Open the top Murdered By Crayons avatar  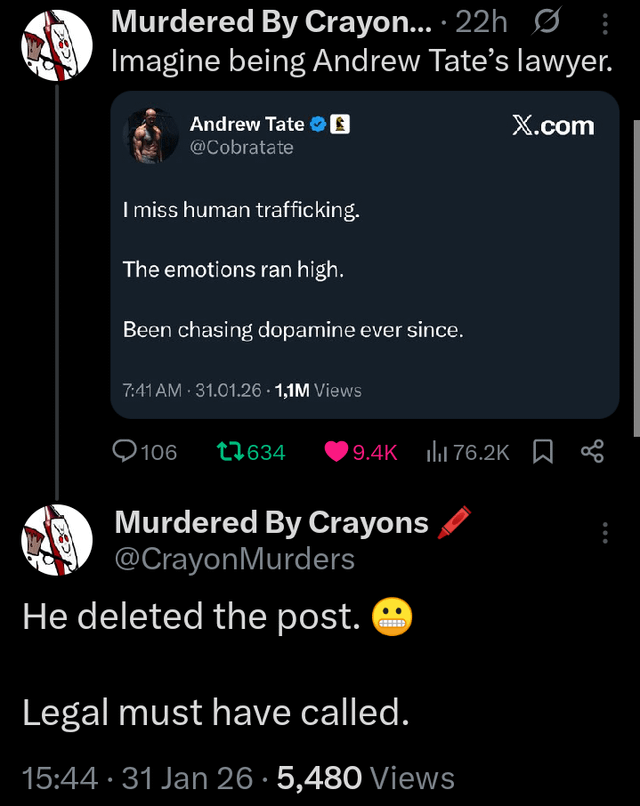pyautogui.click(x=56, y=44)
